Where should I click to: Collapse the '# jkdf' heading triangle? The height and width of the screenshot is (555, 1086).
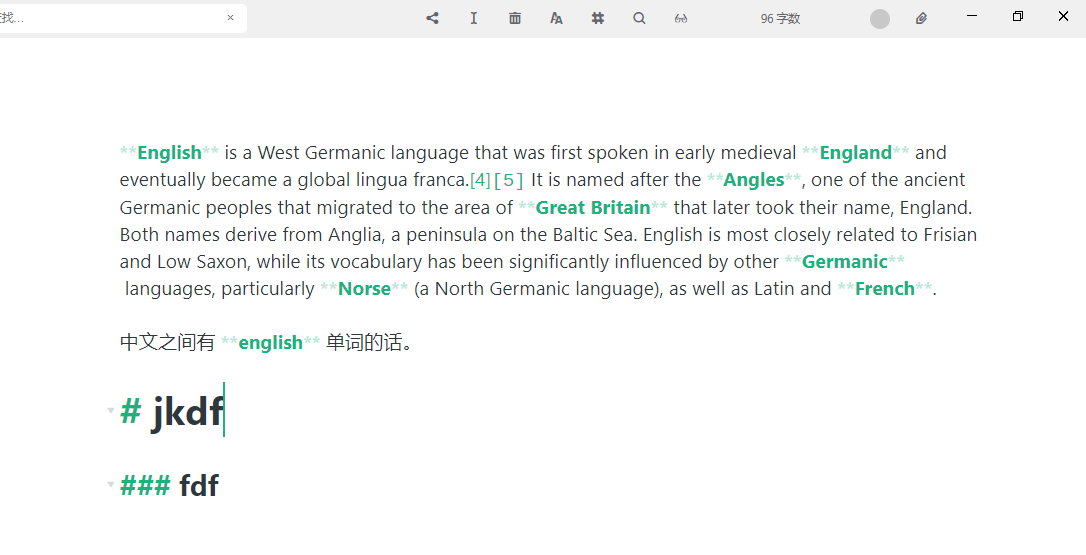tap(110, 410)
